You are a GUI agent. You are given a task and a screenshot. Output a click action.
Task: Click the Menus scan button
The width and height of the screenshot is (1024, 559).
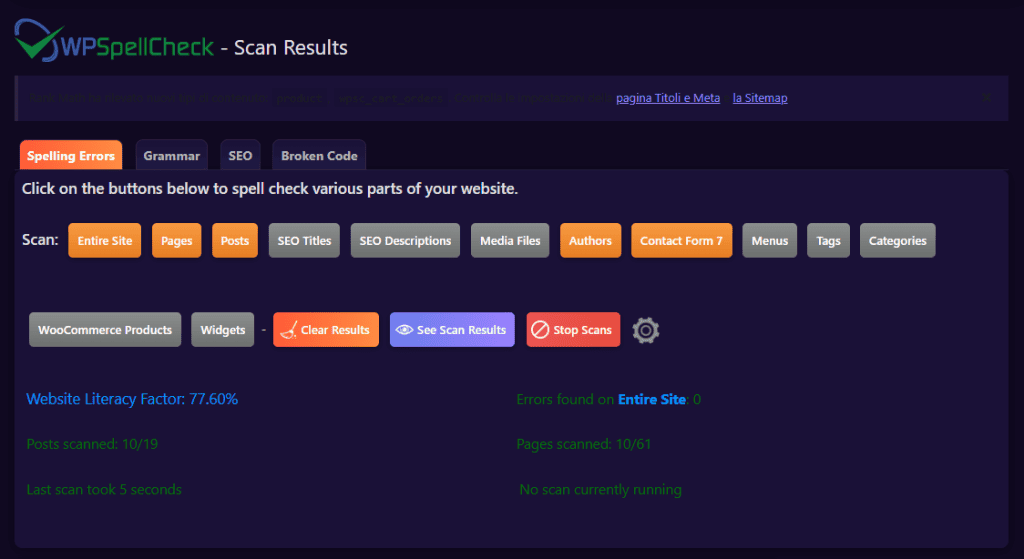click(769, 240)
